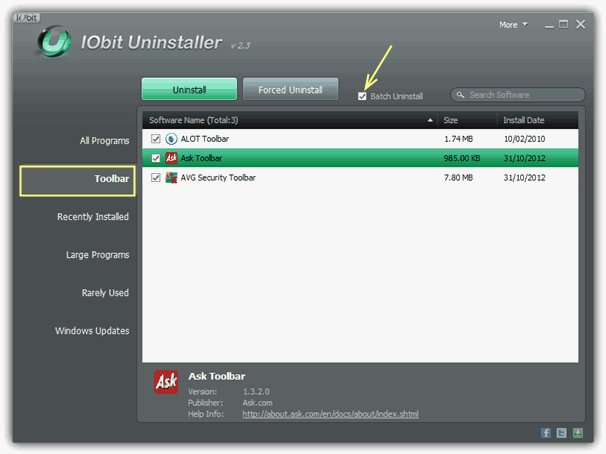
Task: Click the Ask Toolbar details heading
Action: (x=217, y=376)
